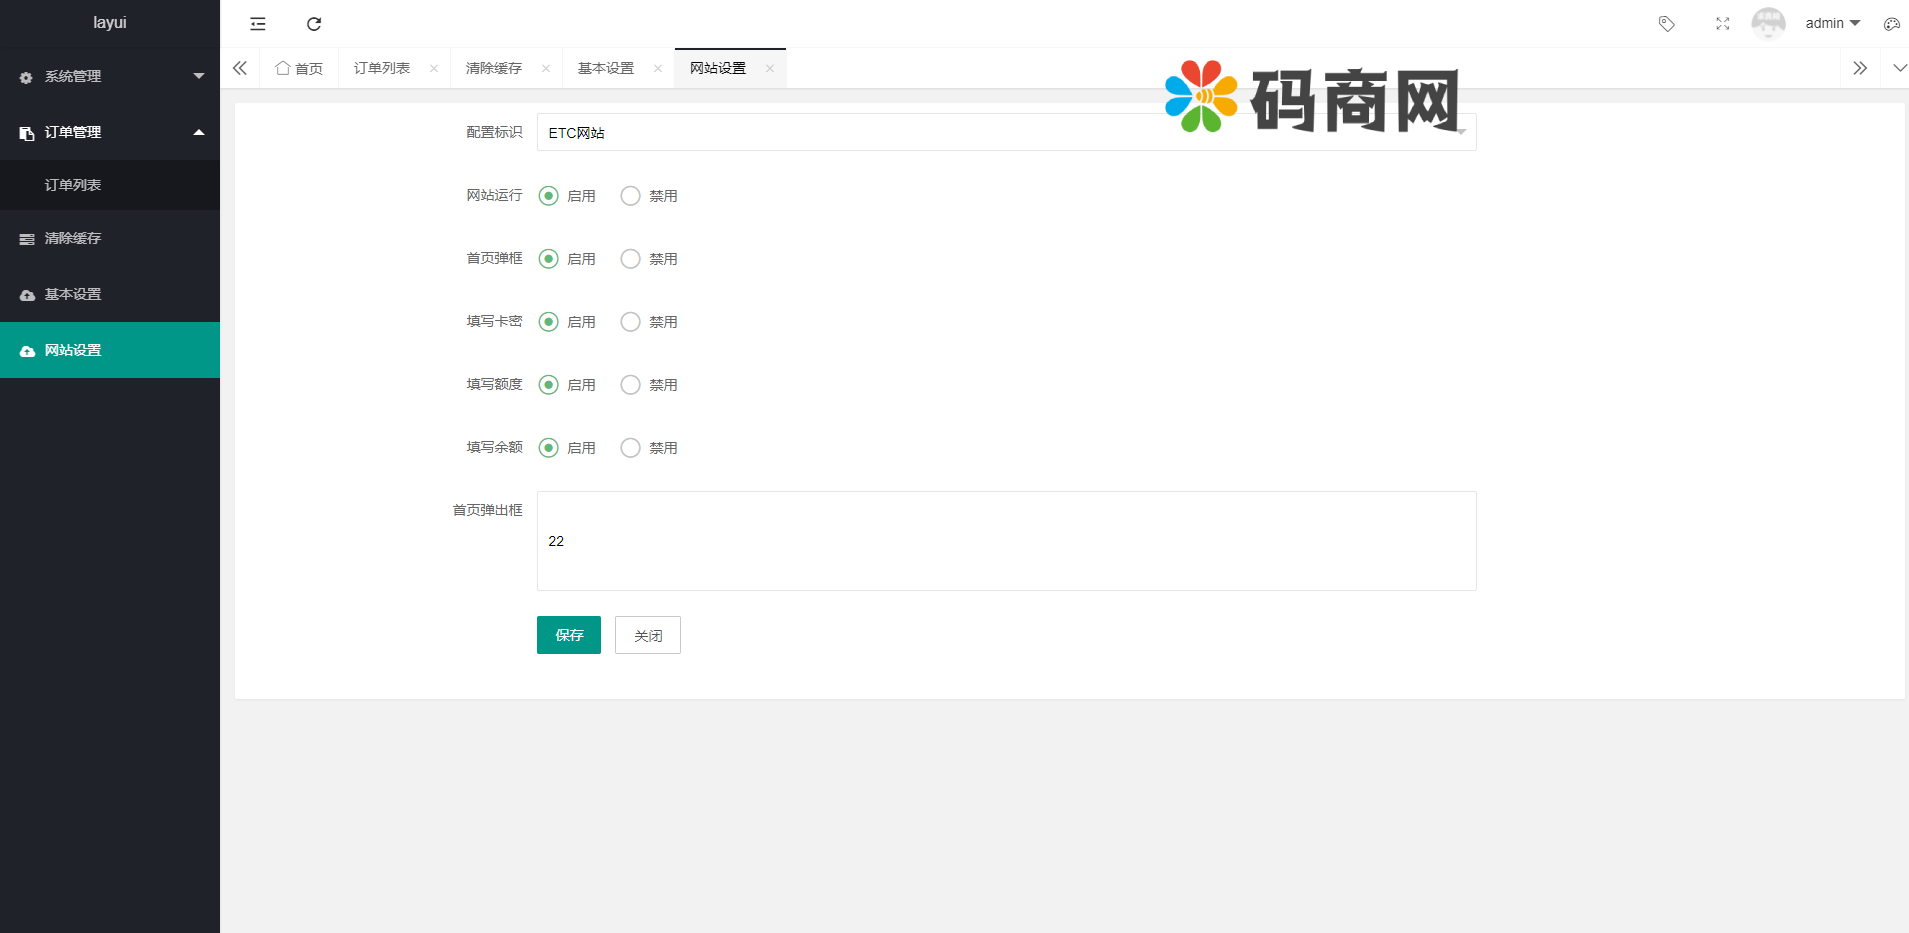Open the tag/bookmark icon in header
The width and height of the screenshot is (1909, 933).
[x=1667, y=22]
